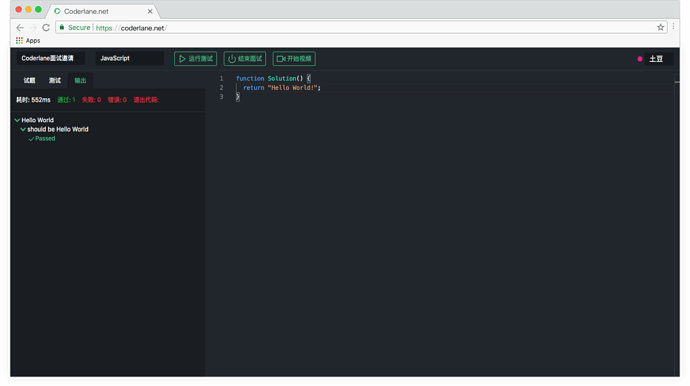
Task: Switch to the middle left-panel tab (测试)
Action: [x=55, y=80]
